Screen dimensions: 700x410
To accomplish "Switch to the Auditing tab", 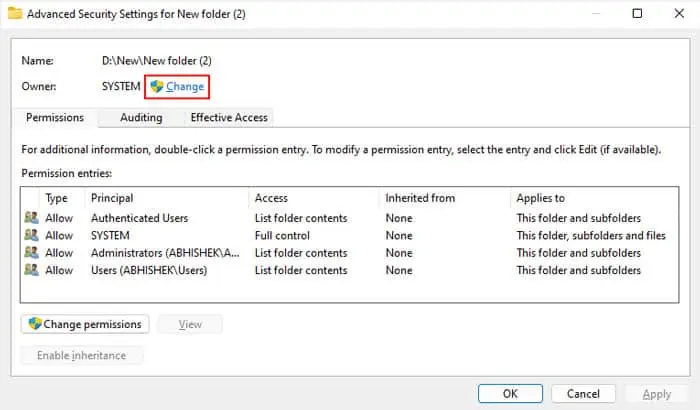I will [141, 117].
